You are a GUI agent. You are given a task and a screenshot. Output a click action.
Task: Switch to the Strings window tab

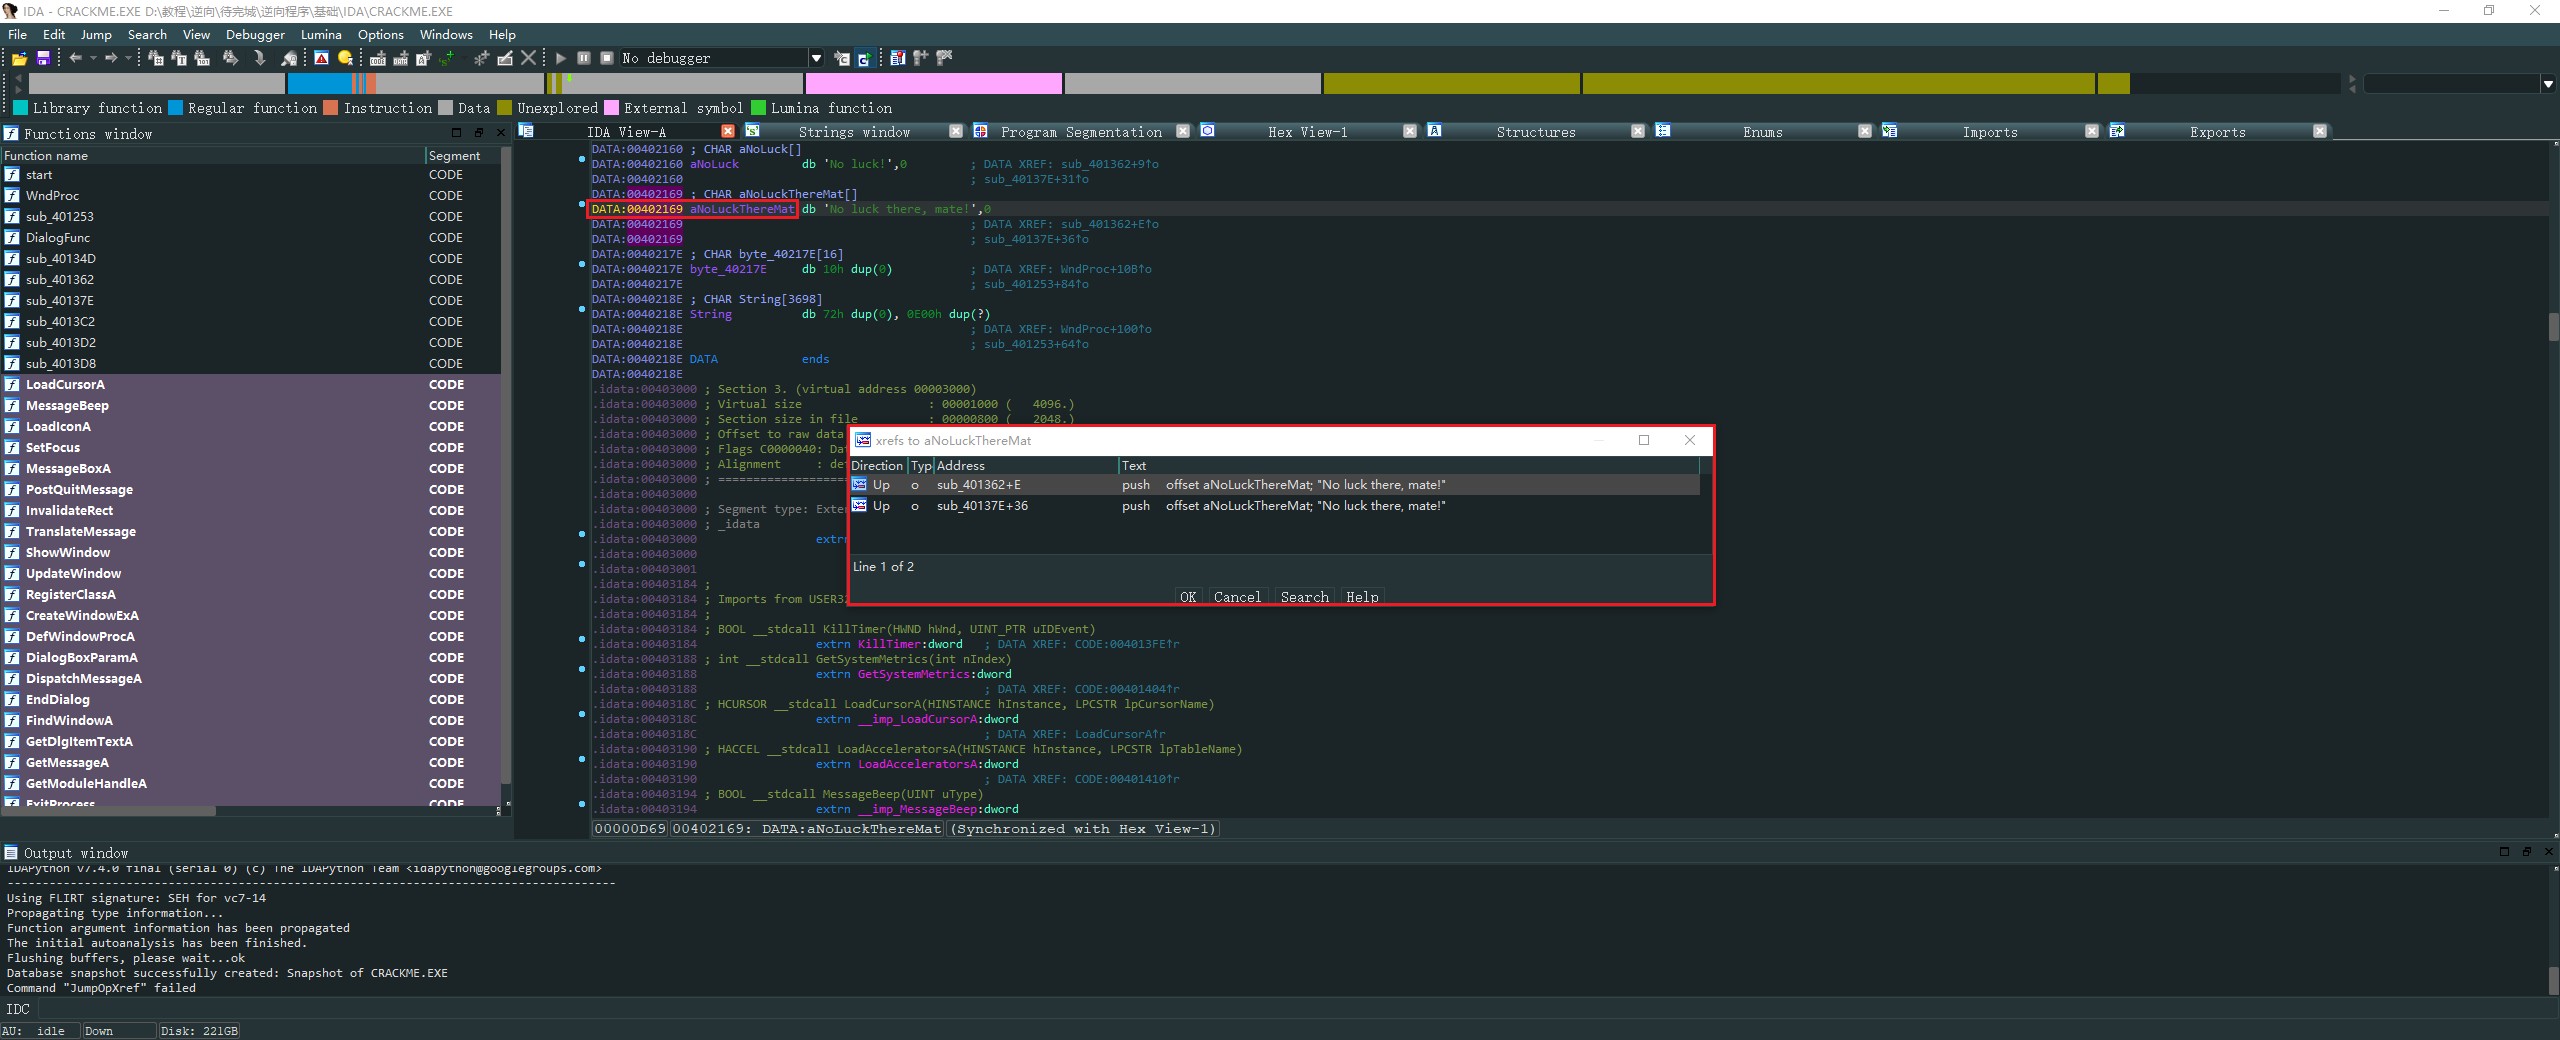(853, 132)
